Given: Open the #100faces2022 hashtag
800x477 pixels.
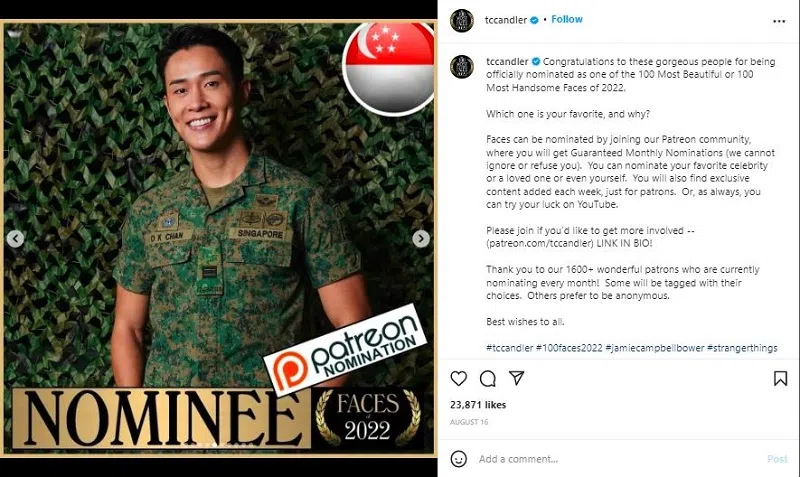Looking at the screenshot, I should [x=569, y=348].
